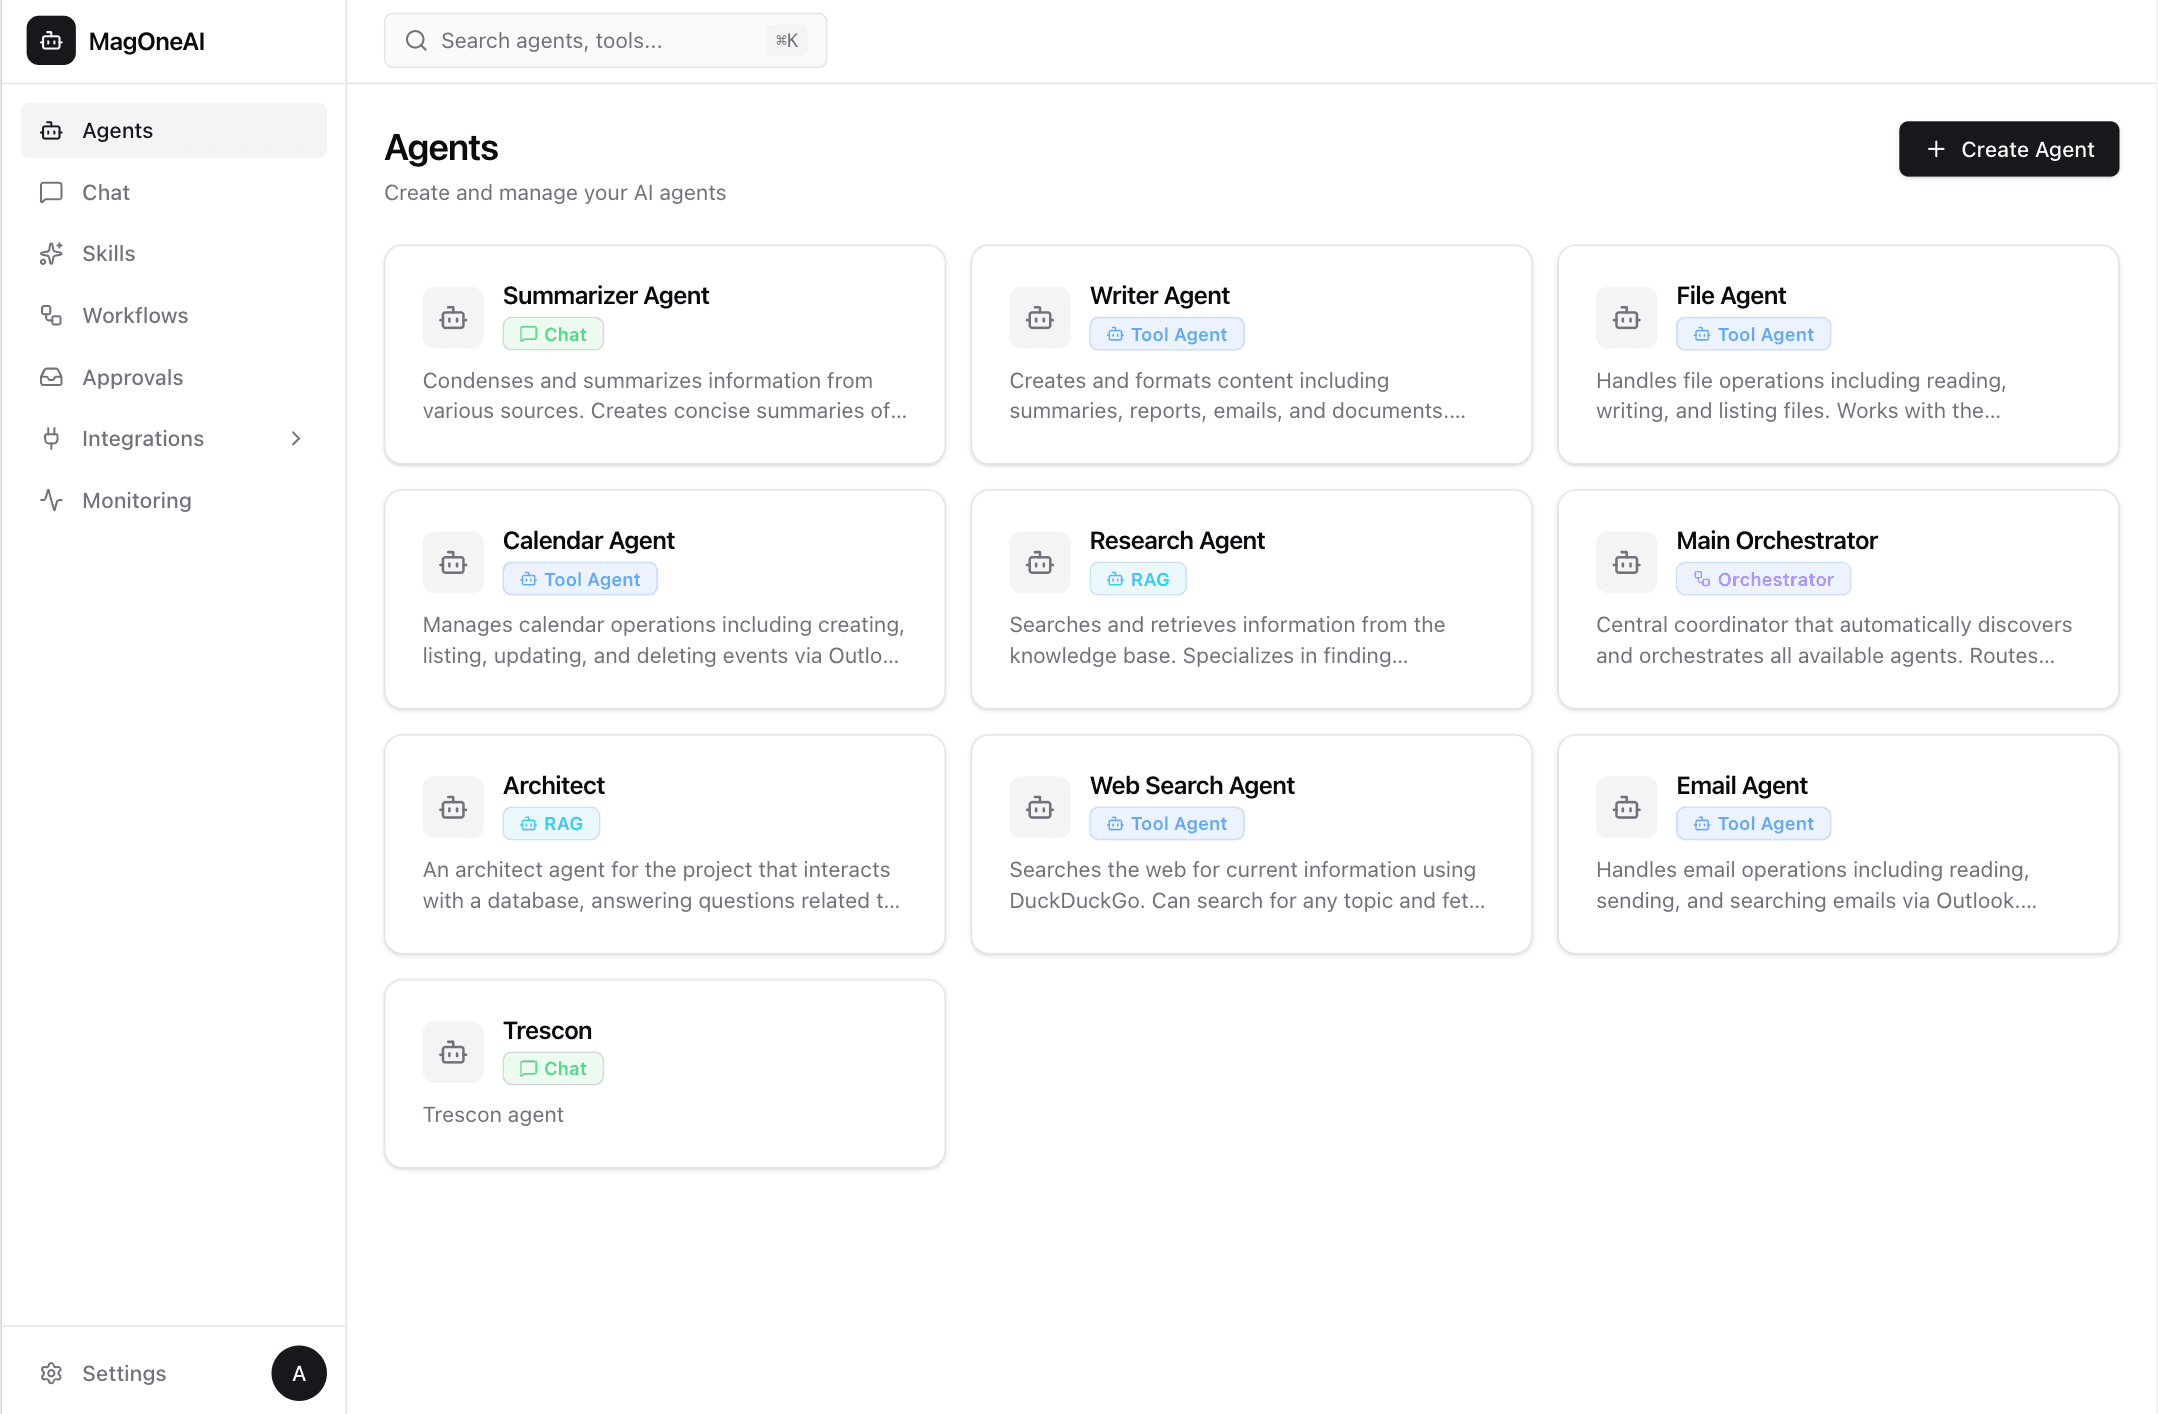Open the Web Search Agent card
The image size is (2158, 1414).
[x=1251, y=844]
